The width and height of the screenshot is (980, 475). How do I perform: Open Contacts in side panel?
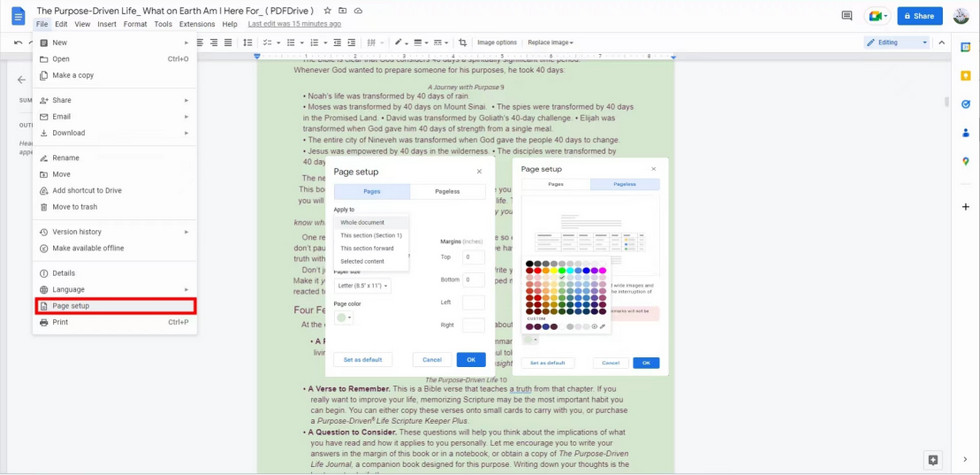click(966, 132)
